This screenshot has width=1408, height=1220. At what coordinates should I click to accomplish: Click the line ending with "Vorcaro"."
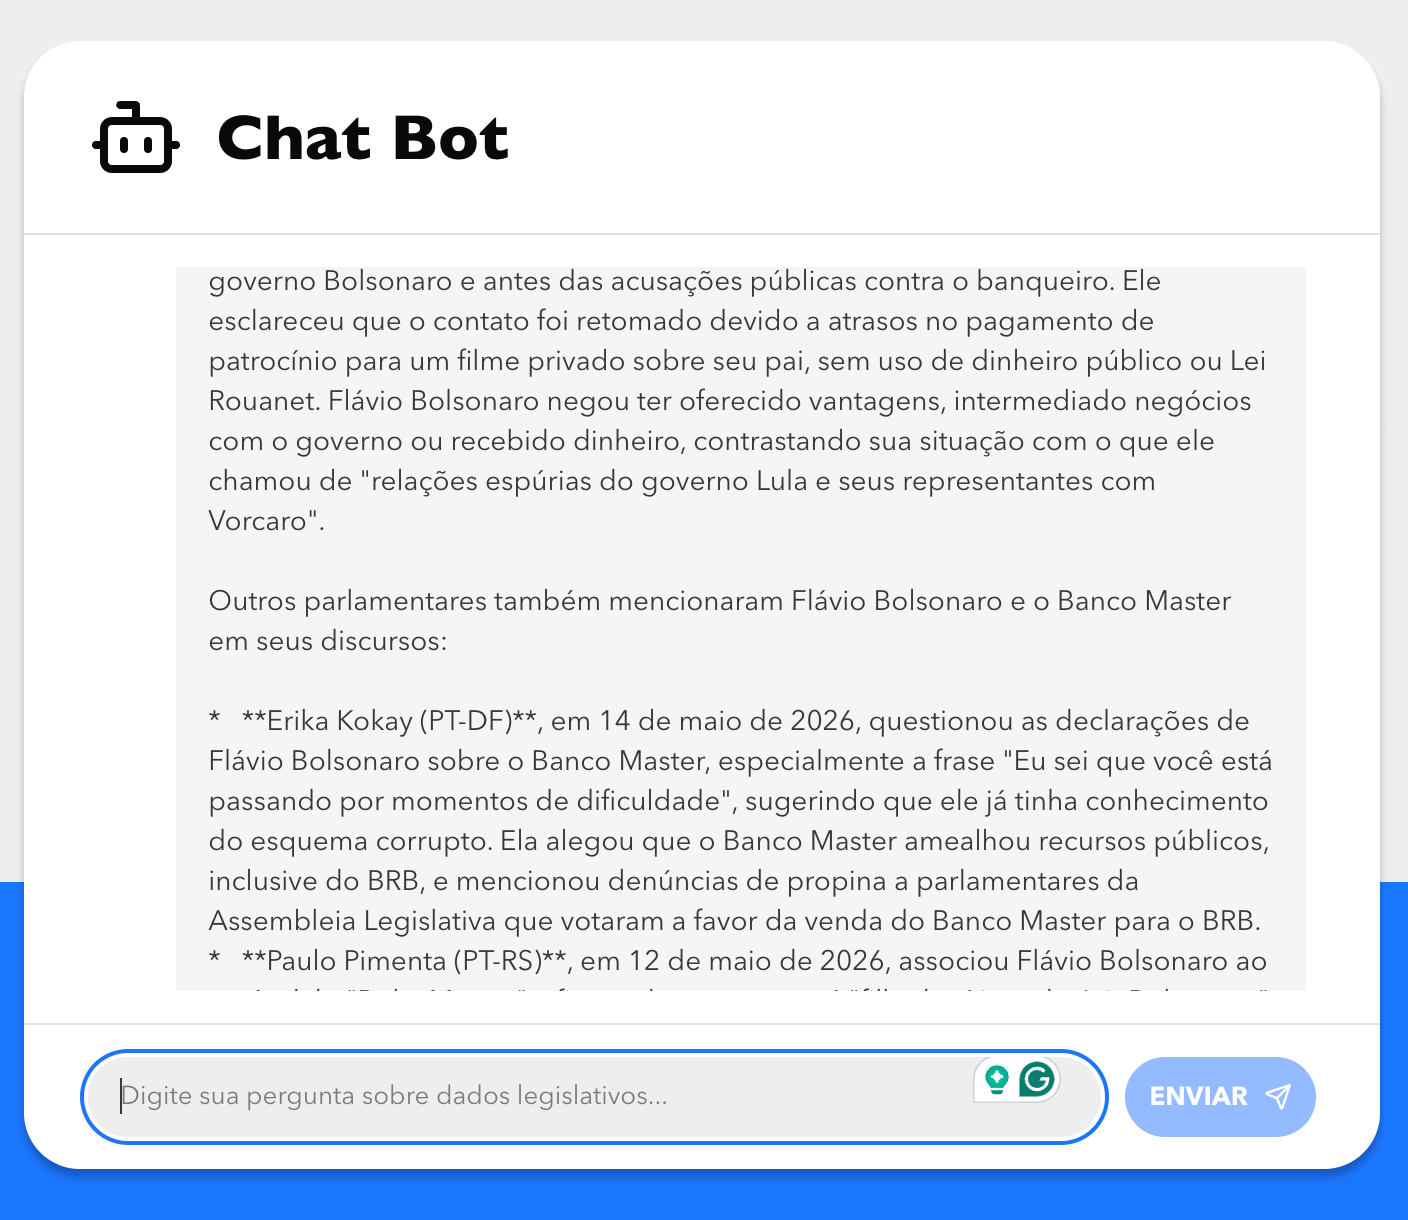(267, 521)
